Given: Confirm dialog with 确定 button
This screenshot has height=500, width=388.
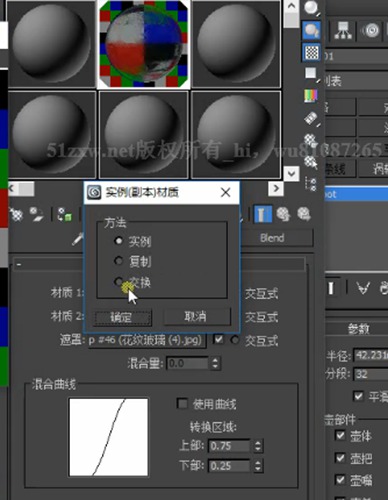Looking at the screenshot, I should pyautogui.click(x=121, y=317).
